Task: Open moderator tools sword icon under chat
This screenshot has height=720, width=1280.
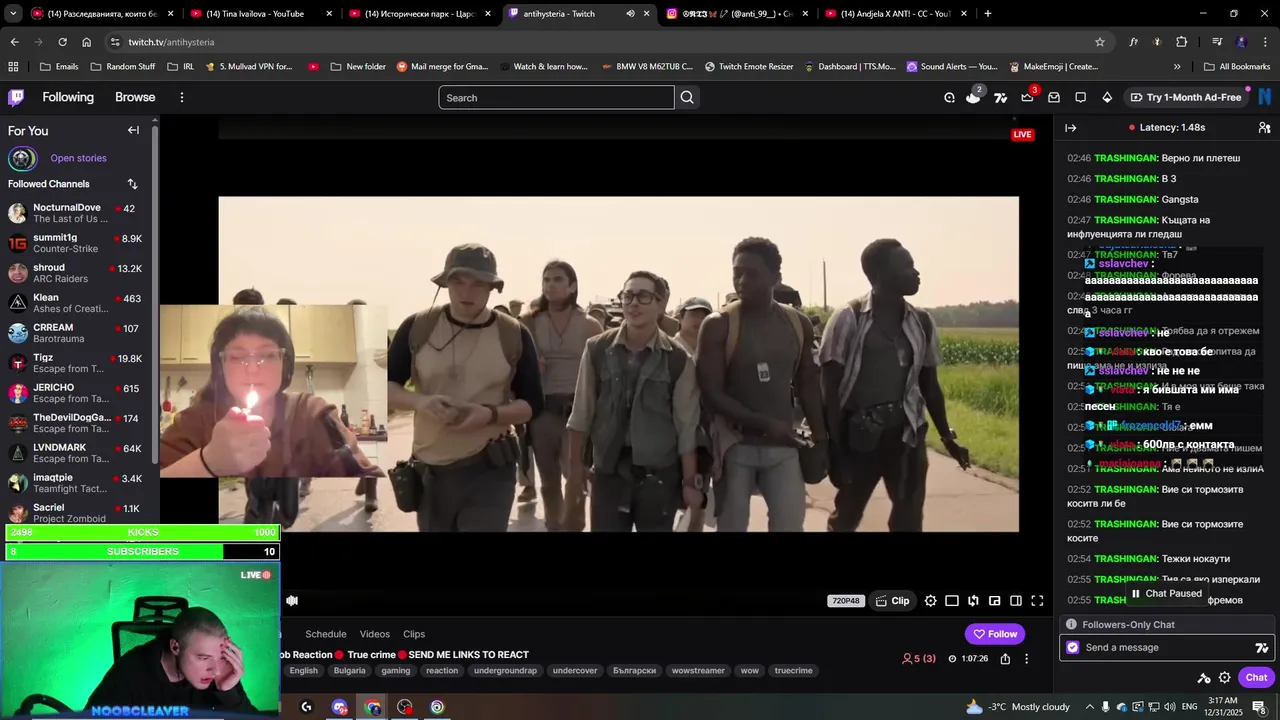Action: point(1204,678)
